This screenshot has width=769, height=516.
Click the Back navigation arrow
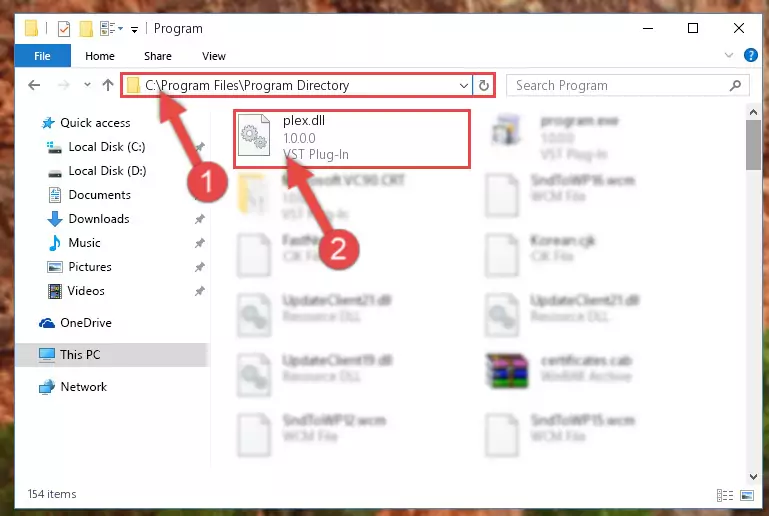pyautogui.click(x=34, y=85)
